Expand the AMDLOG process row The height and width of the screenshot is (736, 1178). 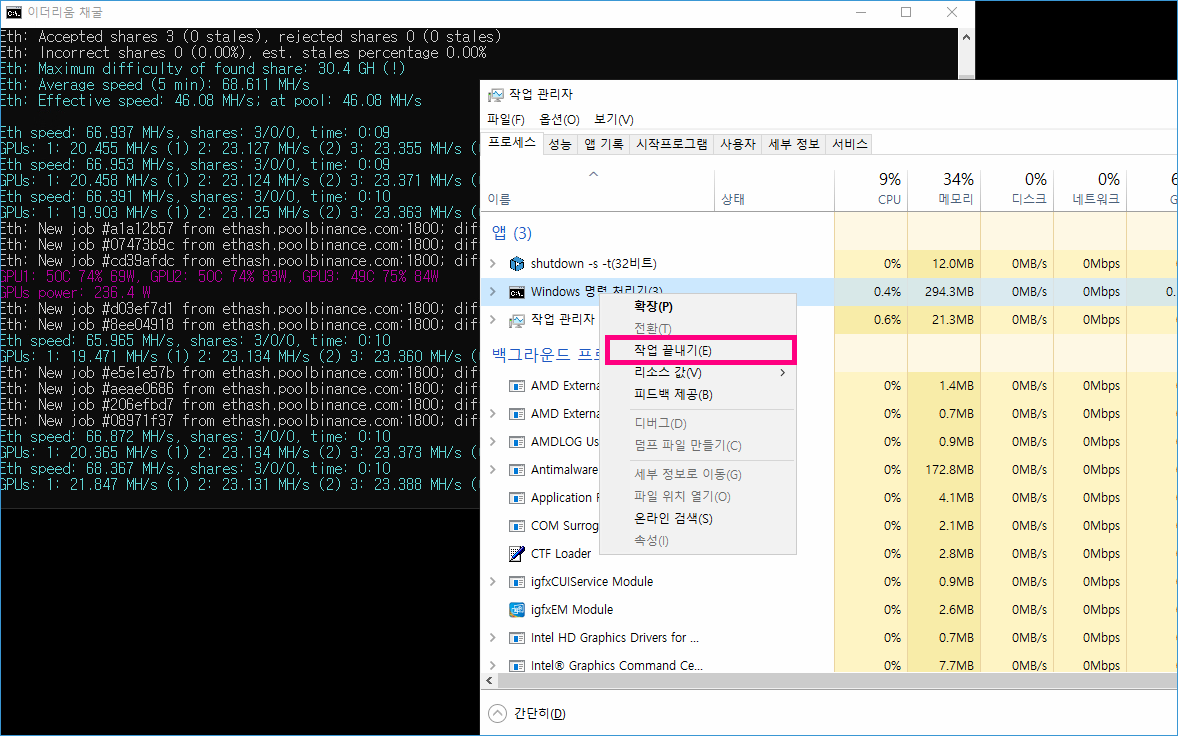coord(493,442)
